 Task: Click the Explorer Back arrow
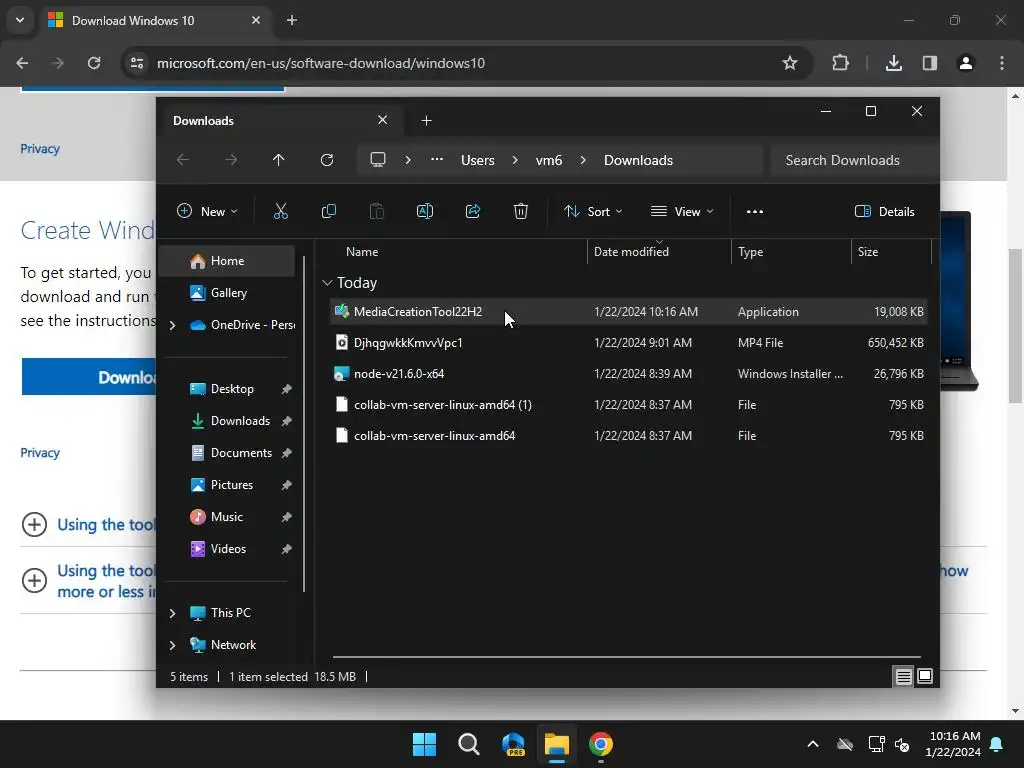click(x=183, y=160)
